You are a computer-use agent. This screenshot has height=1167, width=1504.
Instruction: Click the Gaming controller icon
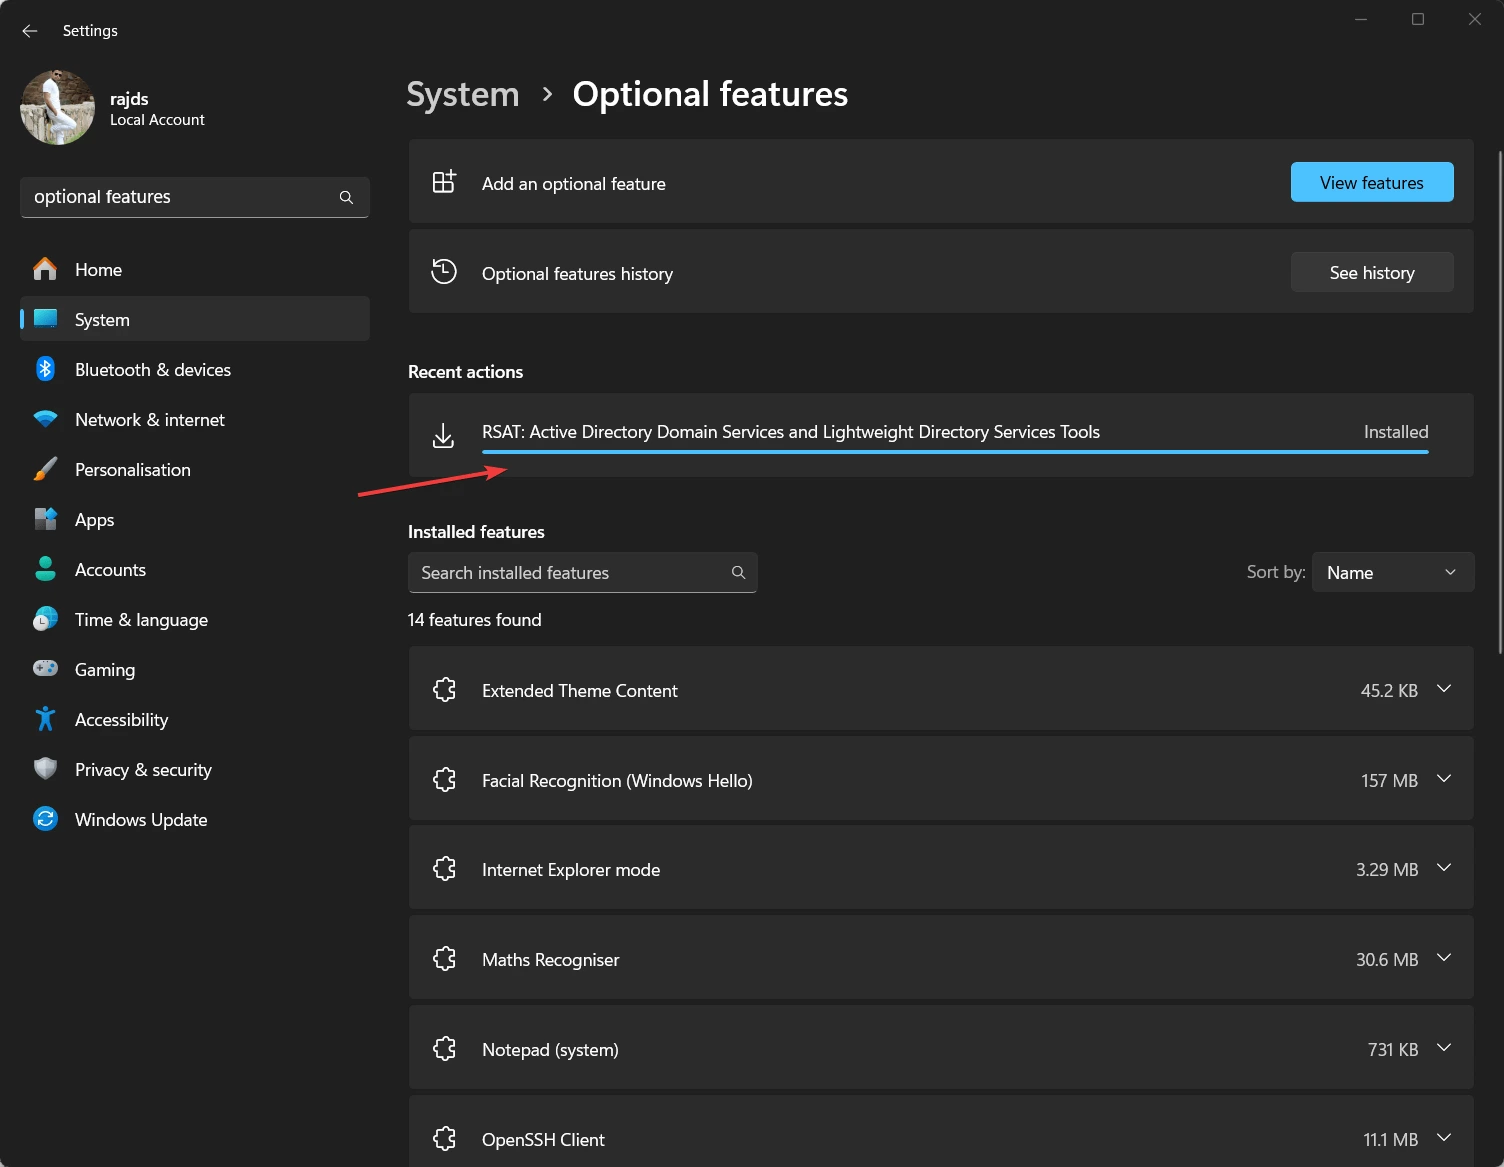pyautogui.click(x=45, y=668)
